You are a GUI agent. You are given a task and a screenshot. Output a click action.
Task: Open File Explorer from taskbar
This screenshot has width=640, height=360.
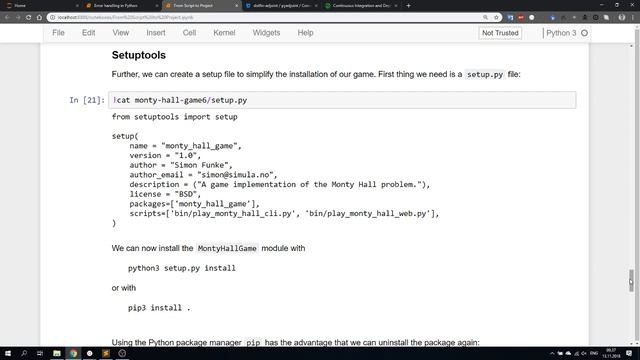click(57, 353)
